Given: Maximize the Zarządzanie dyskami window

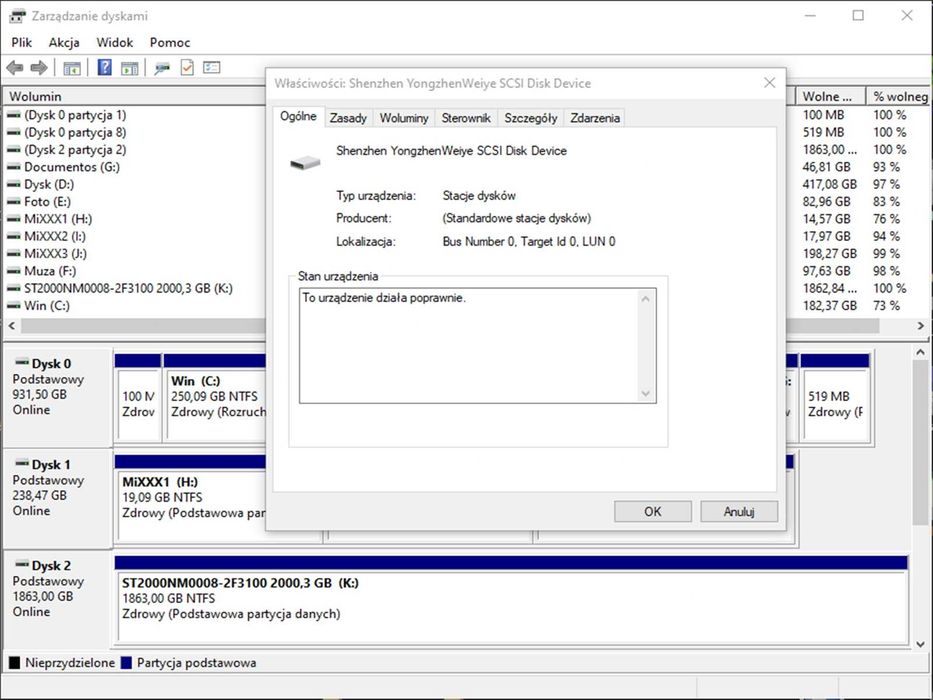Looking at the screenshot, I should click(x=858, y=15).
